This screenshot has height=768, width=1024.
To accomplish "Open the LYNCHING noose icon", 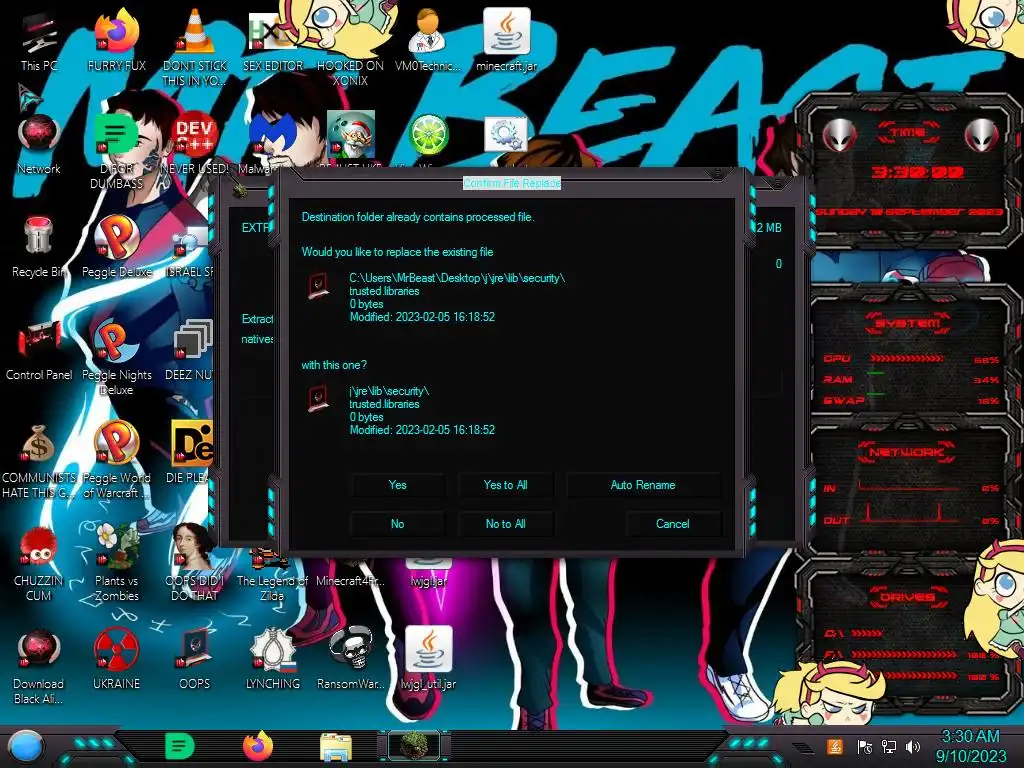I will (272, 658).
